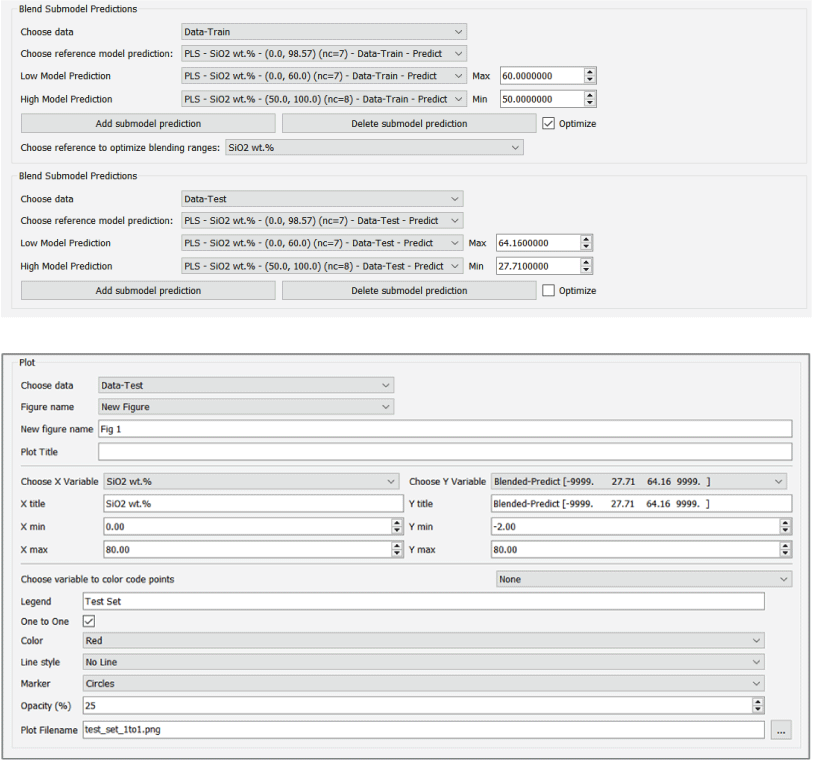This screenshot has width=813, height=760.
Task: Click the Legend field containing Test Set
Action: tap(422, 602)
